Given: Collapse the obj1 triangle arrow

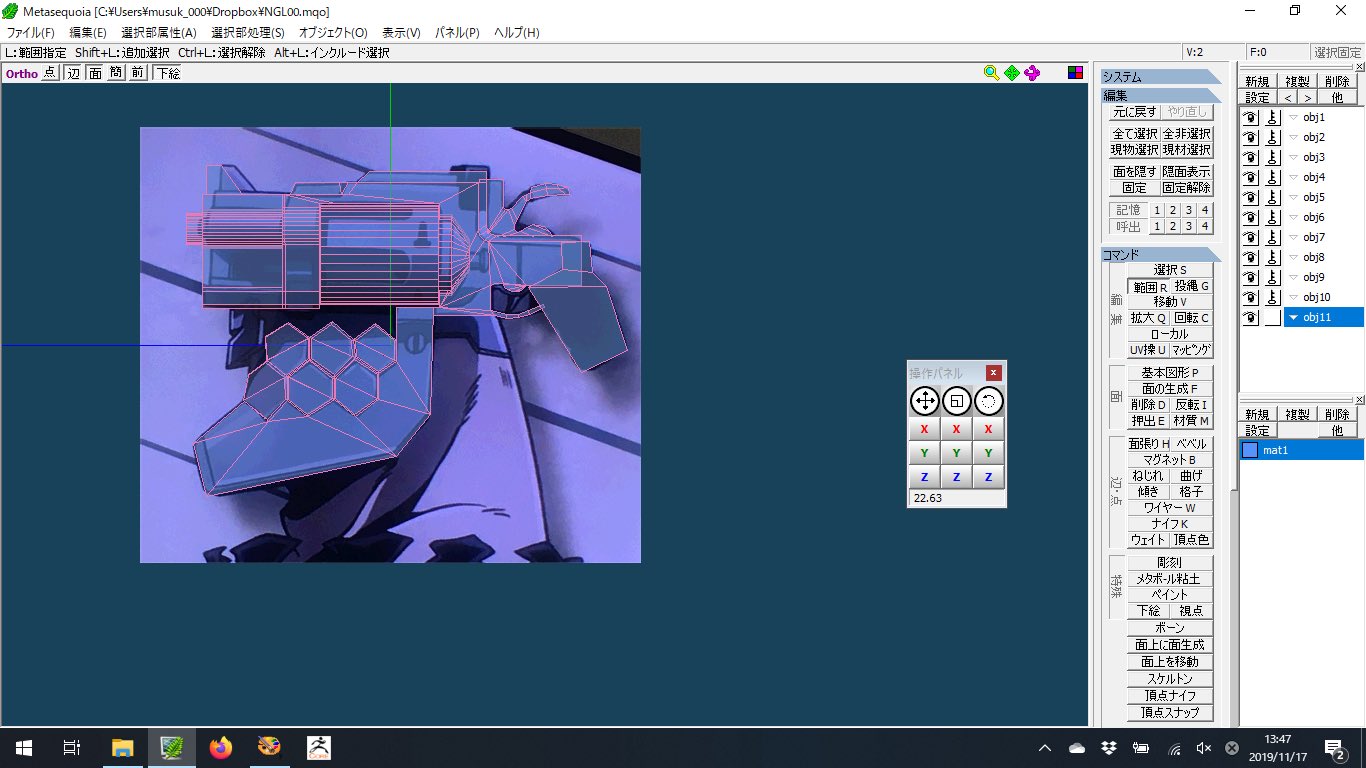Looking at the screenshot, I should 1293,117.
